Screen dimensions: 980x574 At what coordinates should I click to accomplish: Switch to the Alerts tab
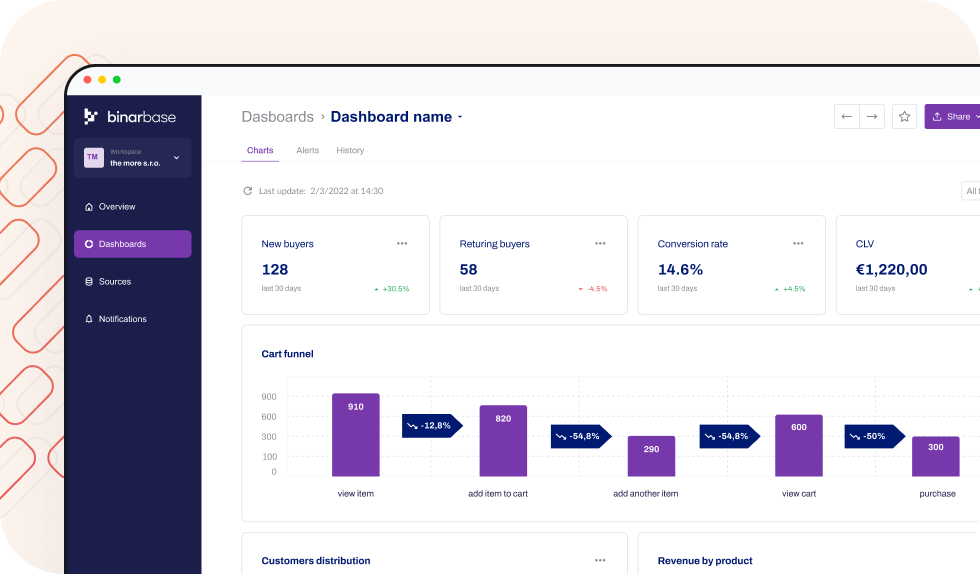click(x=308, y=151)
